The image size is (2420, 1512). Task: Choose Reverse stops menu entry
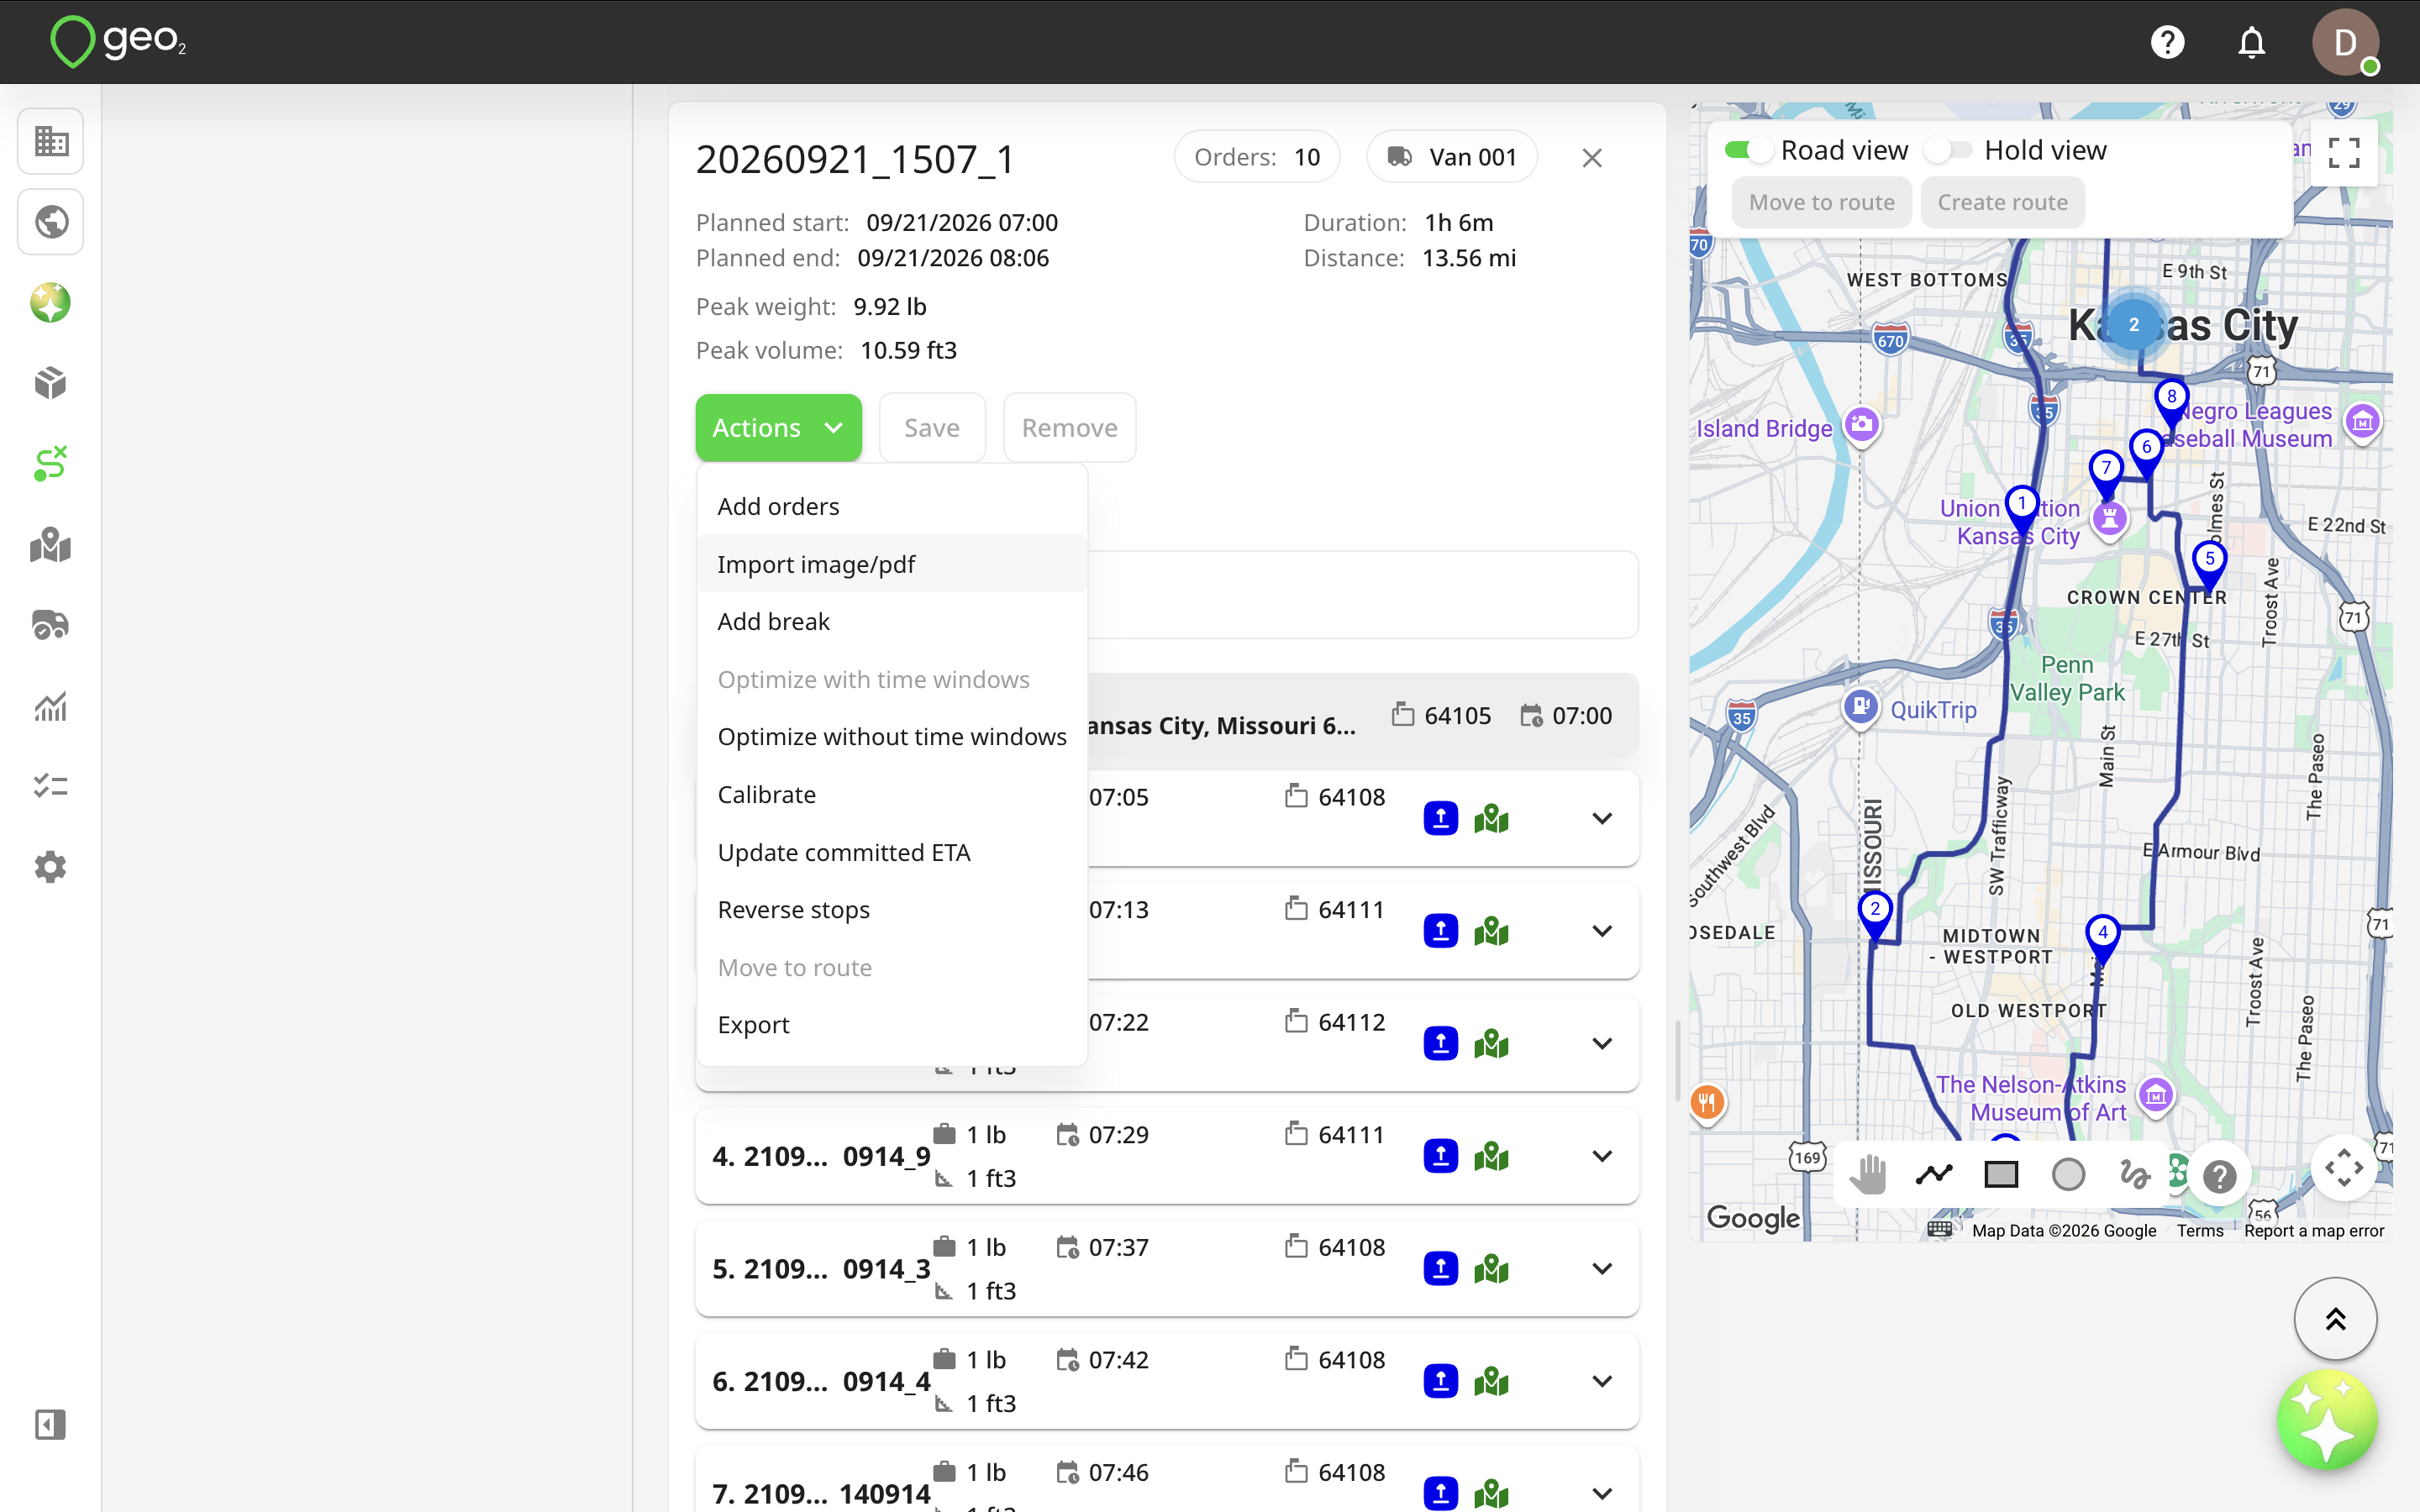(x=891, y=910)
